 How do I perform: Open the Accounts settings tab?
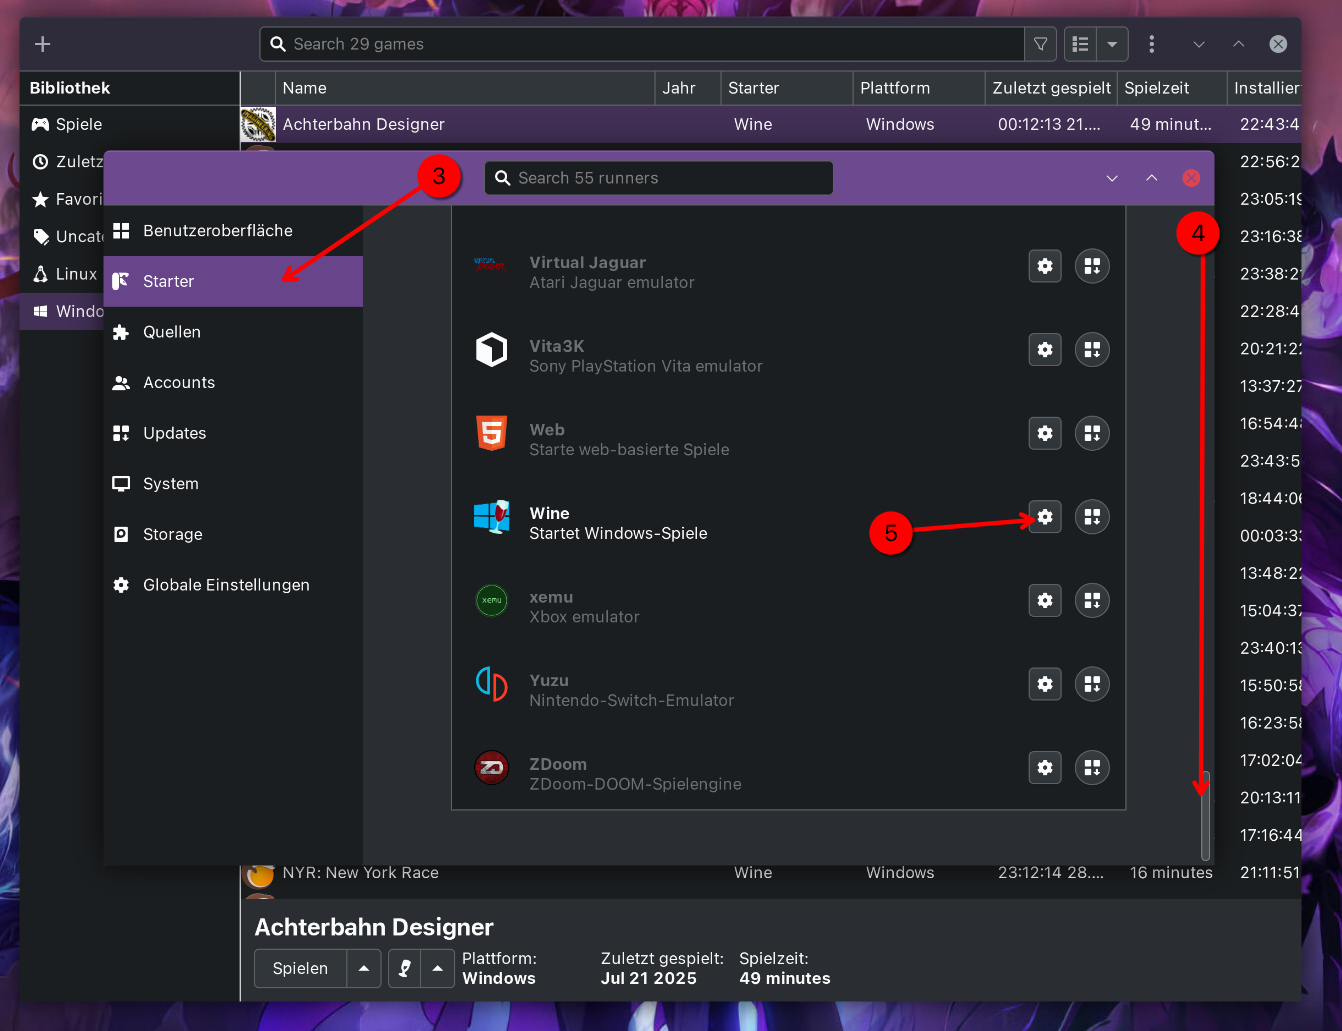click(233, 382)
